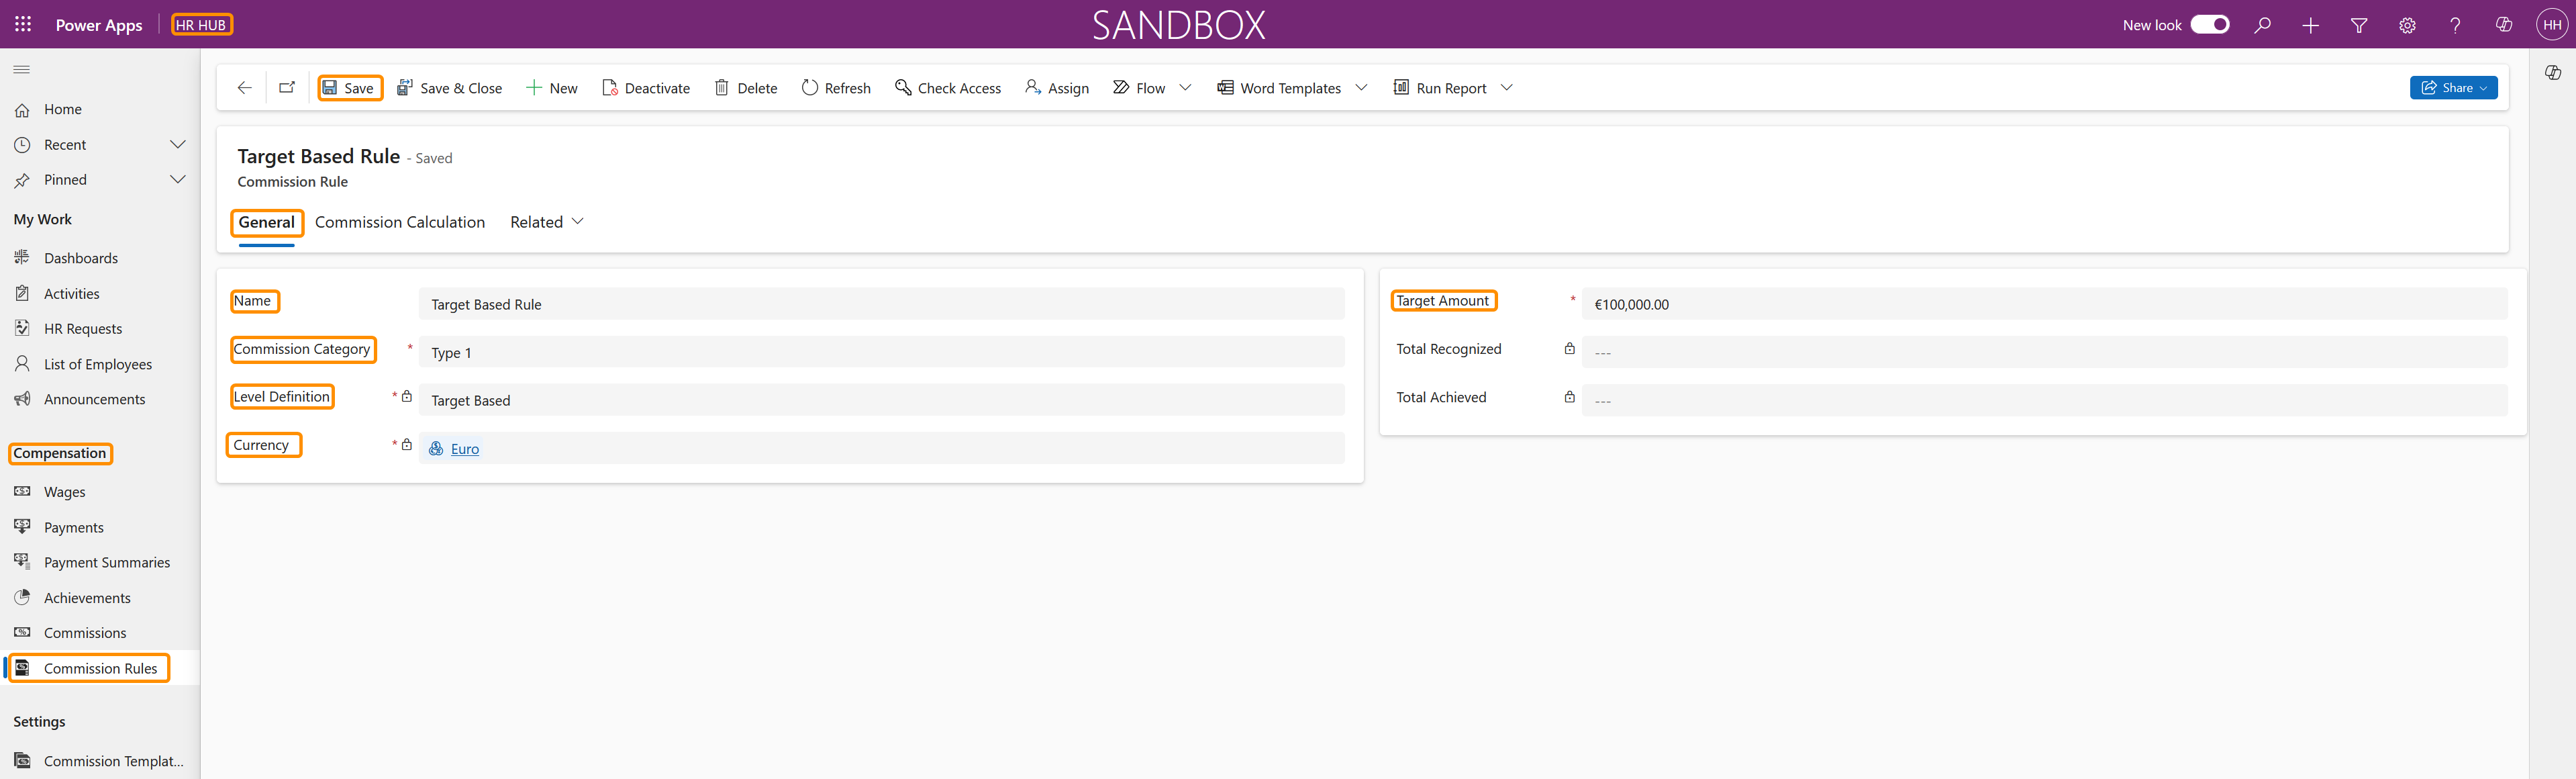Open the Related tab menu
Screen dimensions: 2576x779
(547, 222)
